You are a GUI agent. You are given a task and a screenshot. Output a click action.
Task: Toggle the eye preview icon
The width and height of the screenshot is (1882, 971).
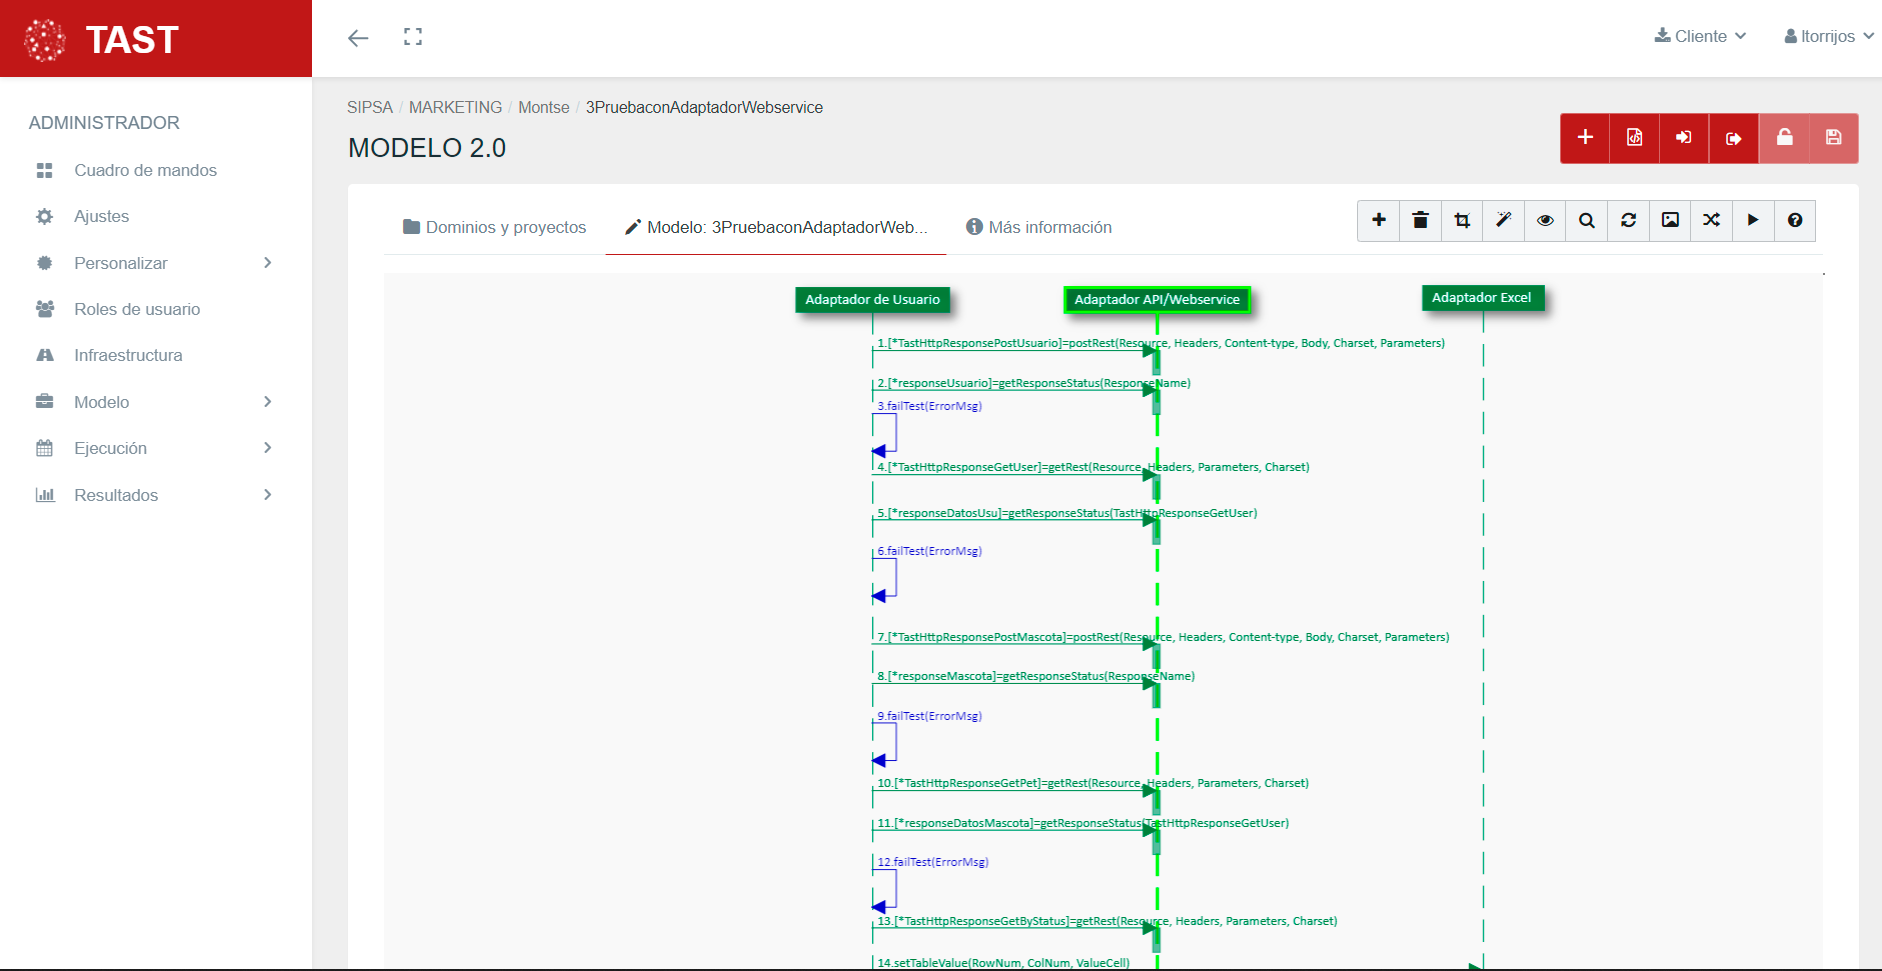coord(1545,220)
